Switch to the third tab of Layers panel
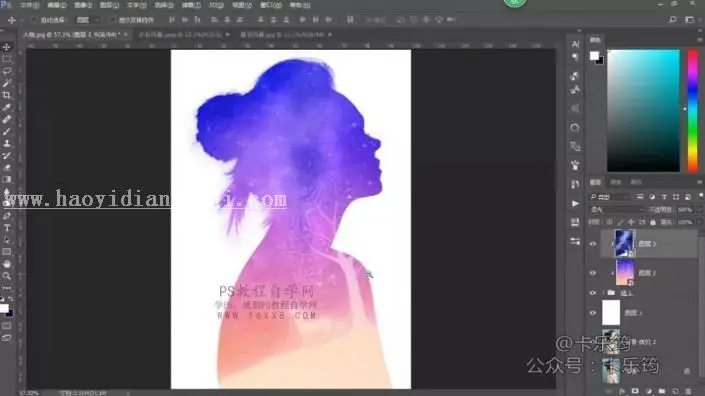This screenshot has width=705, height=396. click(636, 182)
